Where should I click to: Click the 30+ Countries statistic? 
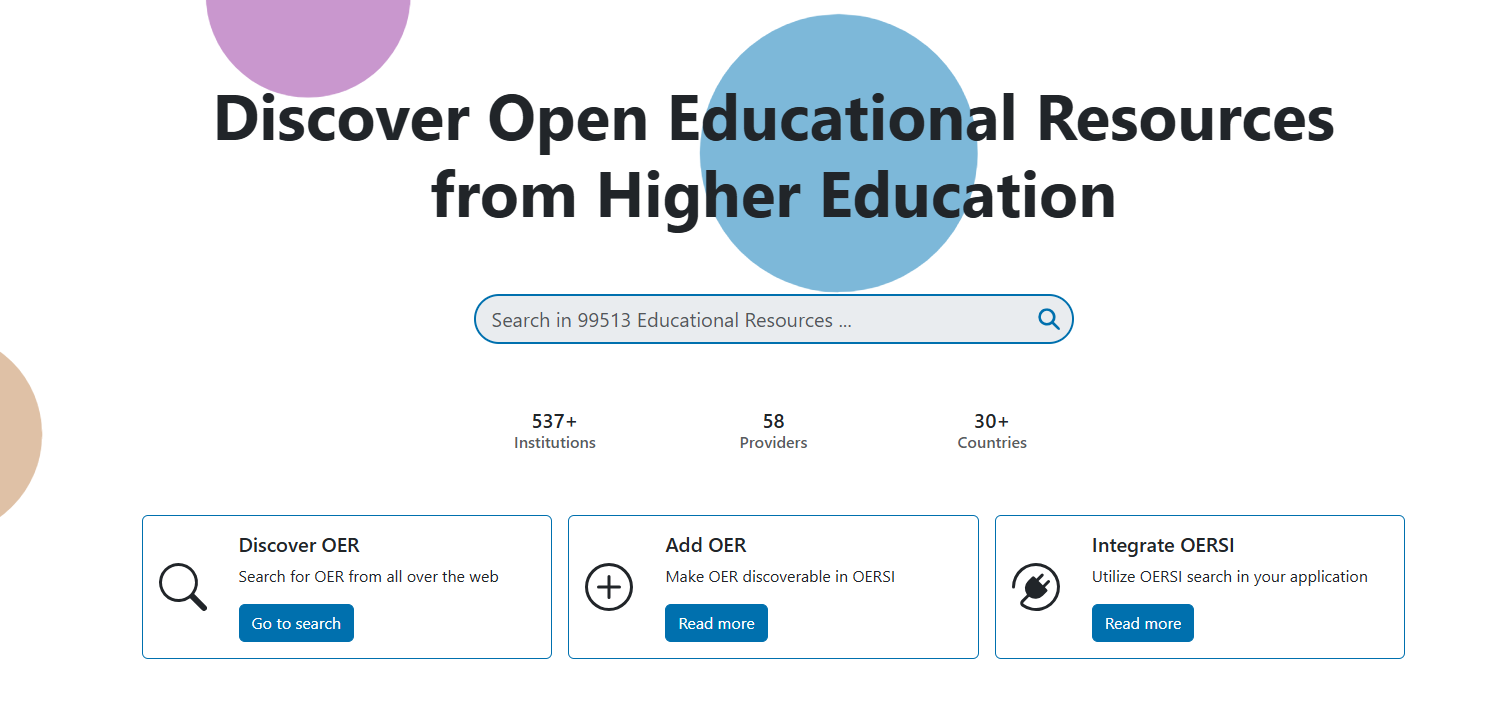coord(991,431)
